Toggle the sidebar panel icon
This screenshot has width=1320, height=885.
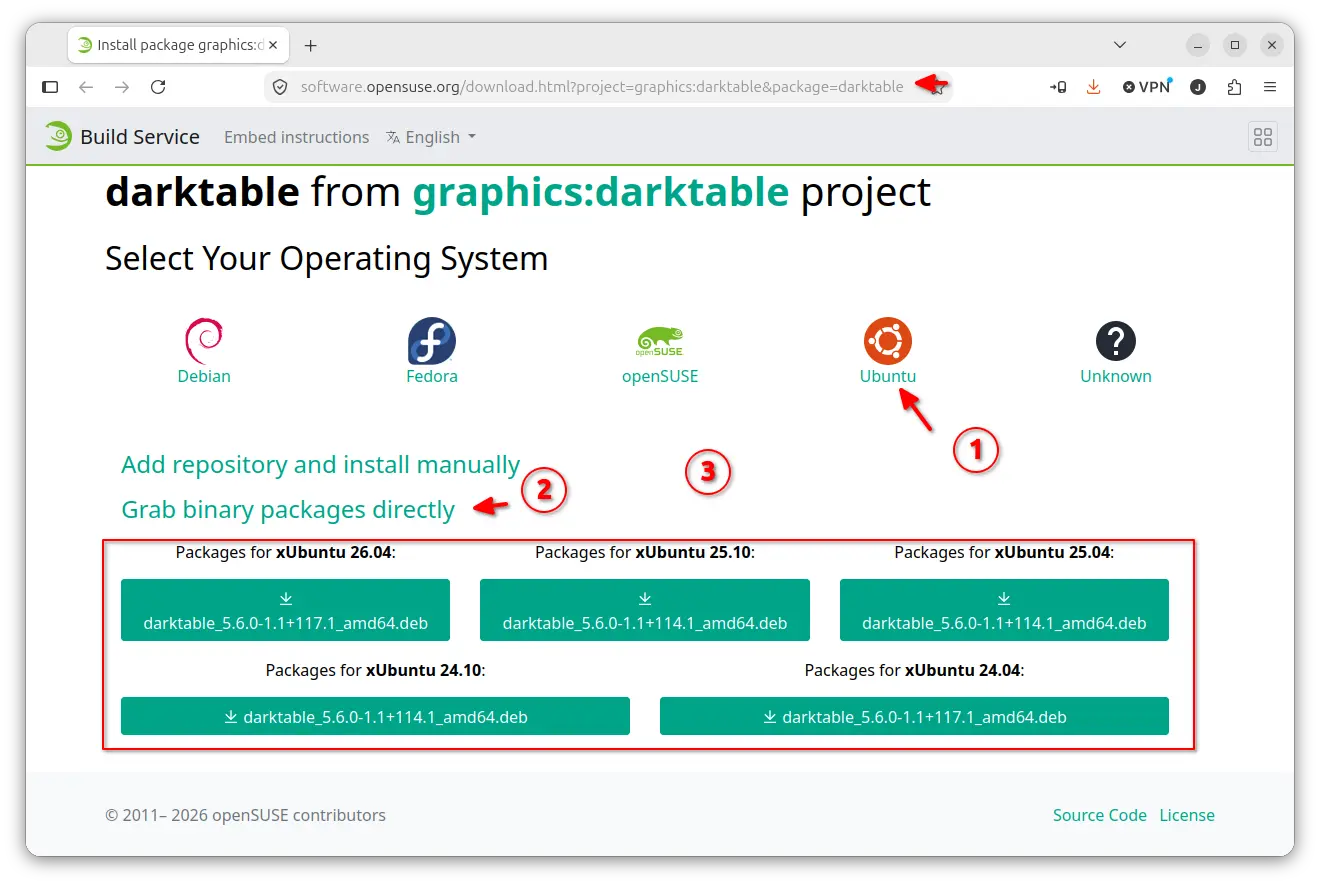(50, 87)
